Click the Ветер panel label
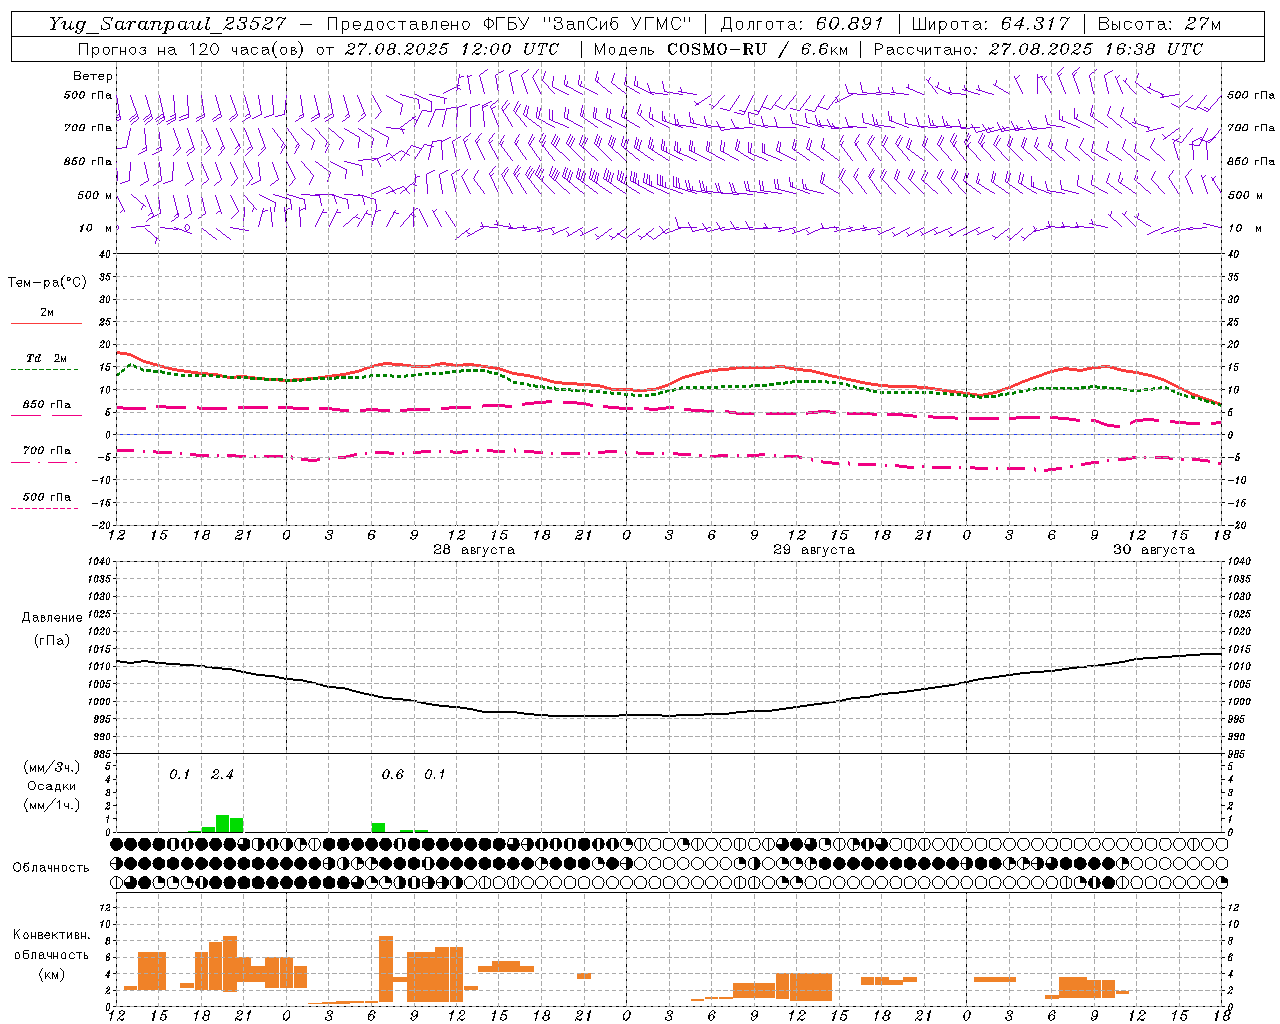Image resolution: width=1280 pixels, height=1024 pixels. [93, 76]
